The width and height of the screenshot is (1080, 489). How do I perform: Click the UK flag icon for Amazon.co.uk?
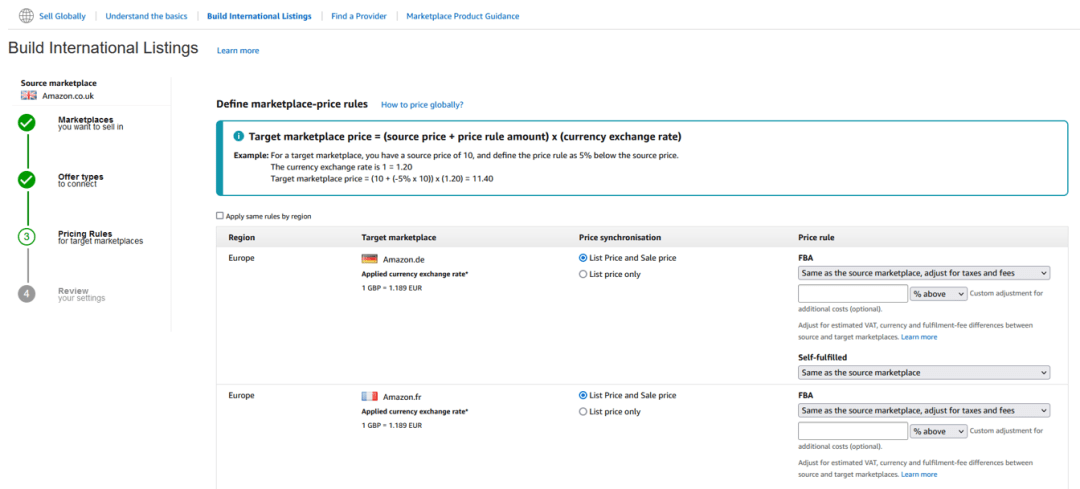[x=29, y=95]
